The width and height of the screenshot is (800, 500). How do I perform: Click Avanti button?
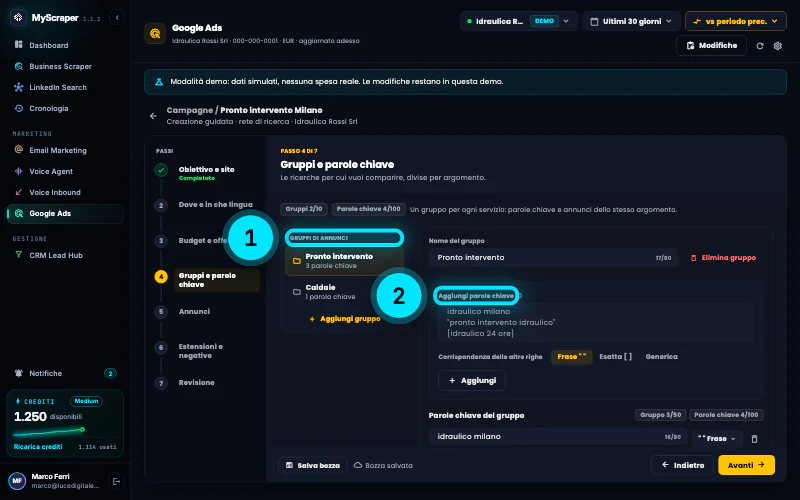click(746, 465)
